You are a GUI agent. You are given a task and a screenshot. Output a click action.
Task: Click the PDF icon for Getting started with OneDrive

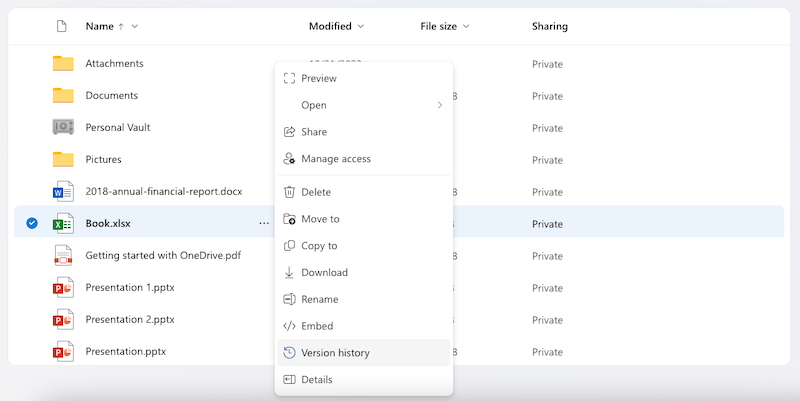pyautogui.click(x=63, y=255)
